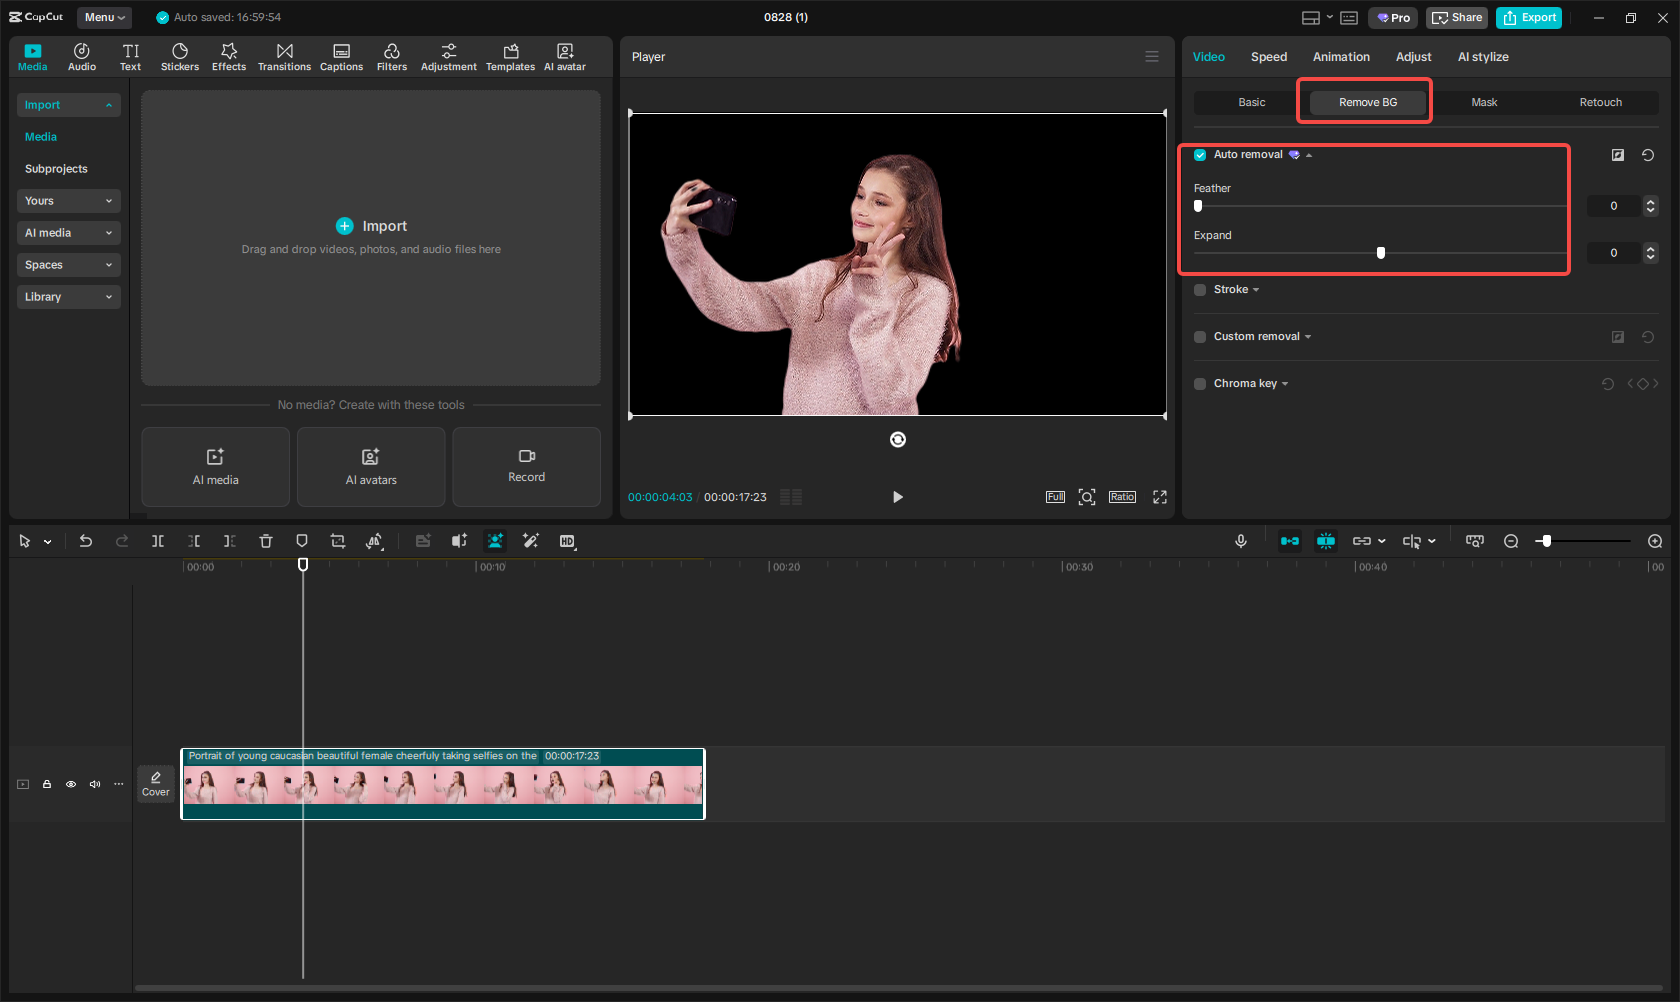Enable the Stroke checkbox
Viewport: 1680px width, 1002px height.
(1200, 290)
